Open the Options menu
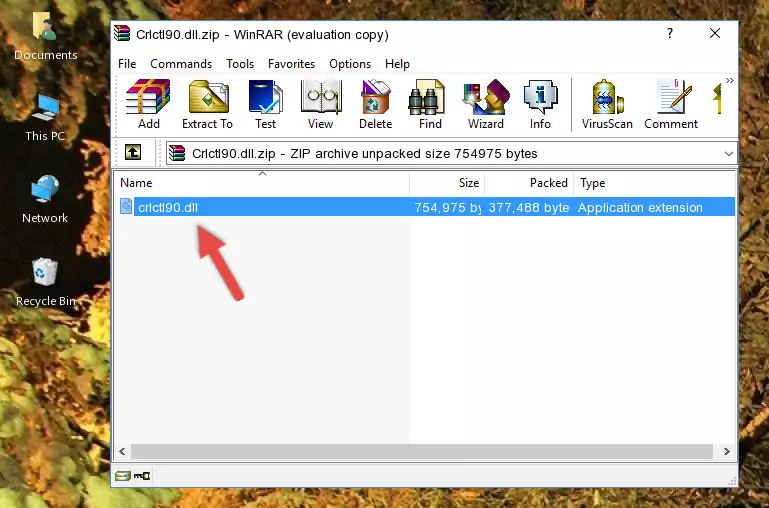The height and width of the screenshot is (508, 769). pyautogui.click(x=350, y=64)
